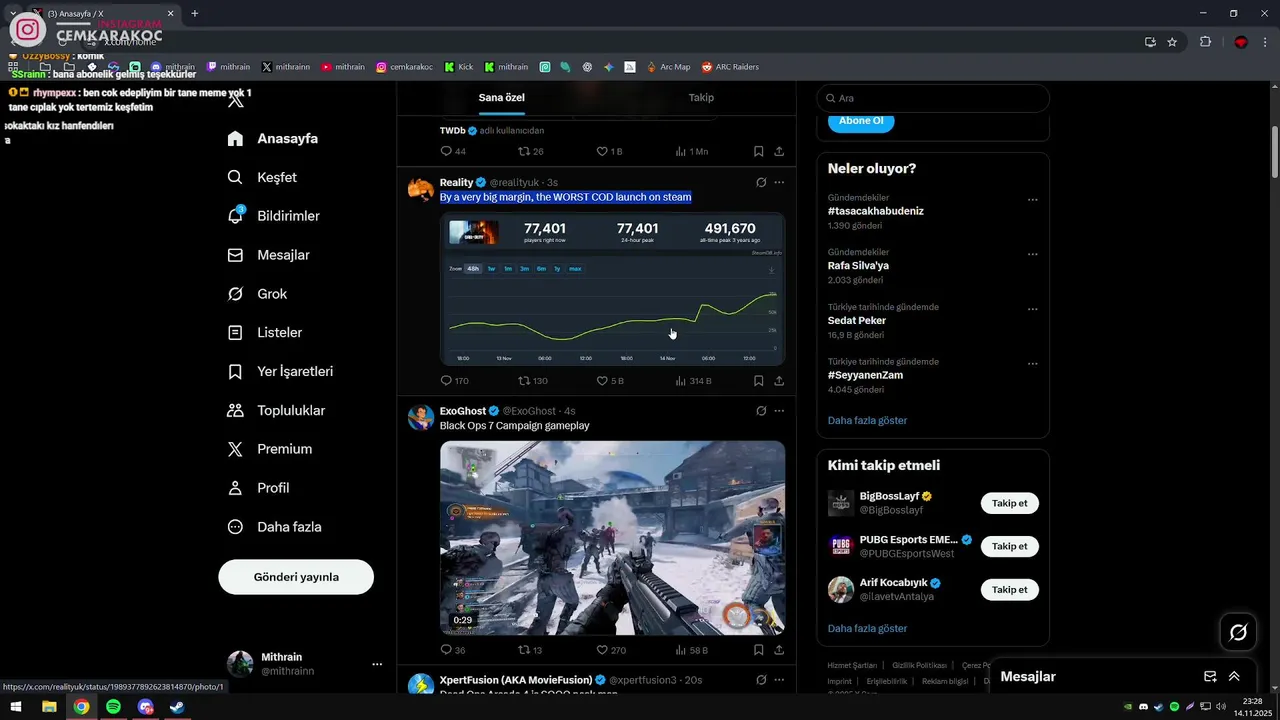Open Keşfet explore page

click(x=262, y=177)
